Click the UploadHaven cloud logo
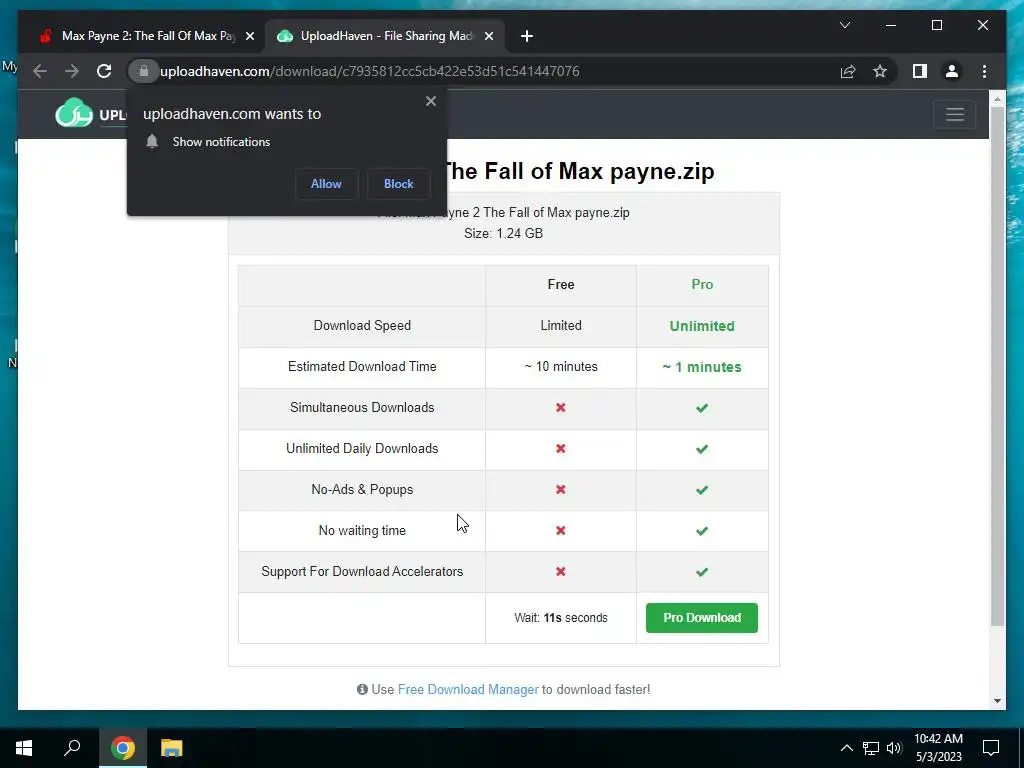1024x768 pixels. (74, 113)
